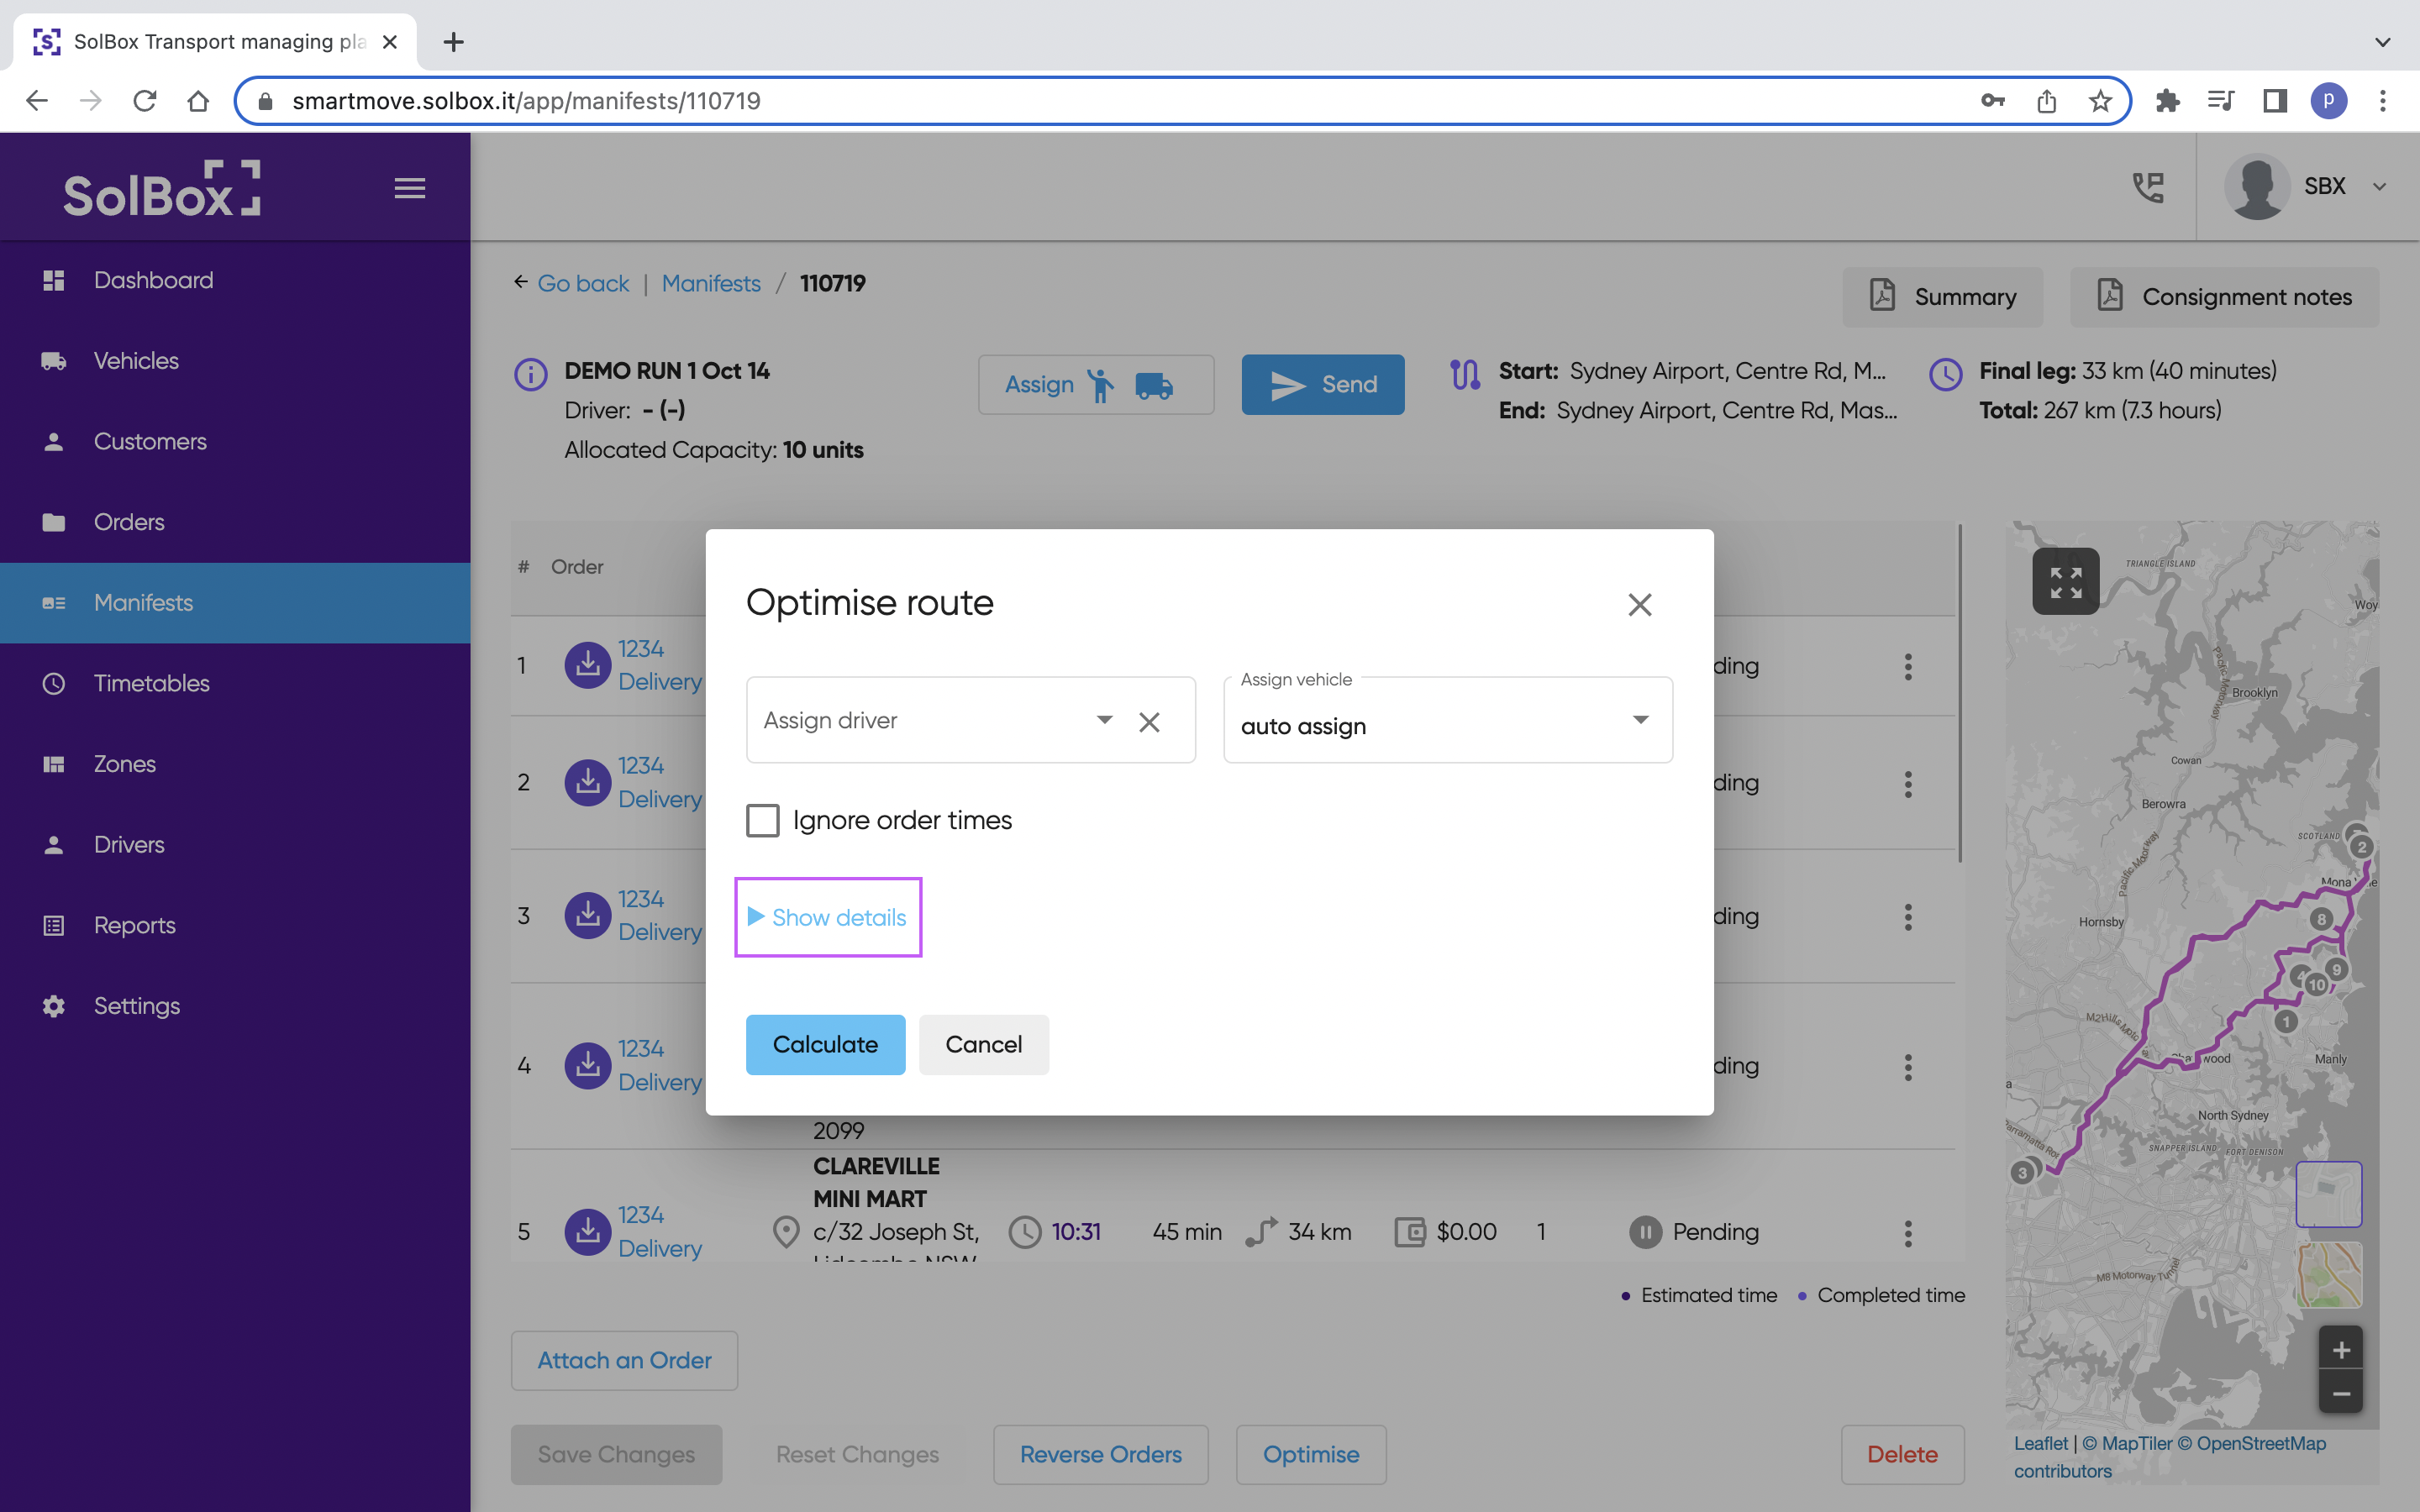The width and height of the screenshot is (2420, 1512).
Task: Open Dashboard in sidebar
Action: (235, 280)
